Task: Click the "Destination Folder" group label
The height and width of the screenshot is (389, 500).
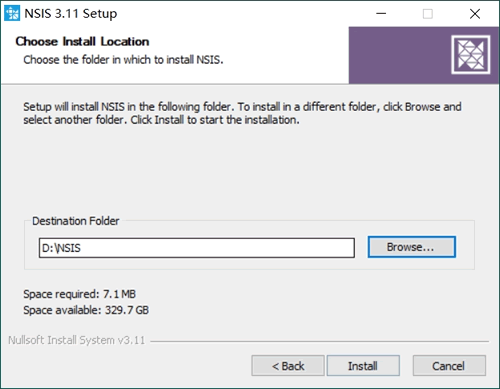Action: tap(76, 221)
